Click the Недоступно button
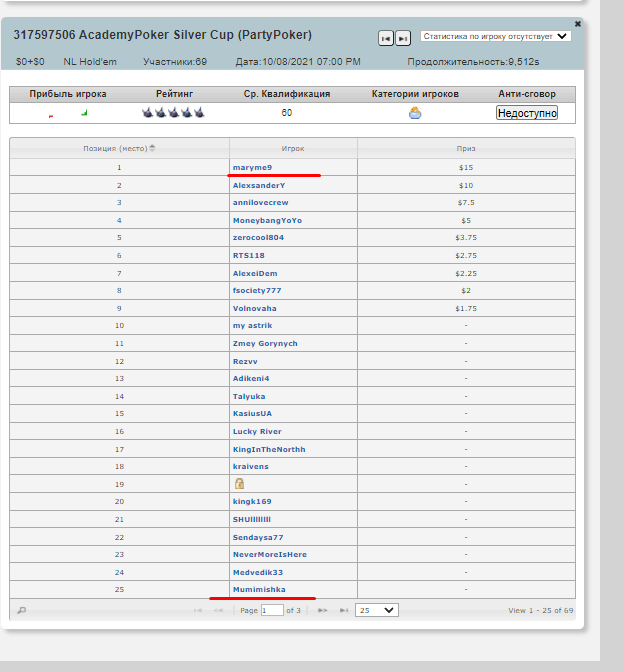This screenshot has height=672, width=623. point(527,113)
